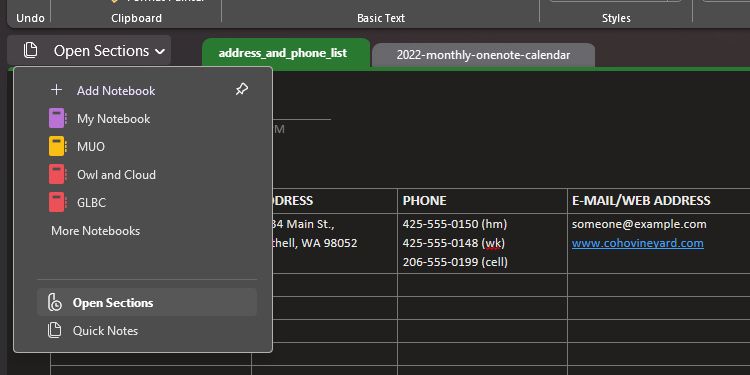Image resolution: width=750 pixels, height=375 pixels.
Task: Click the Styles ribbon group label
Action: (616, 18)
